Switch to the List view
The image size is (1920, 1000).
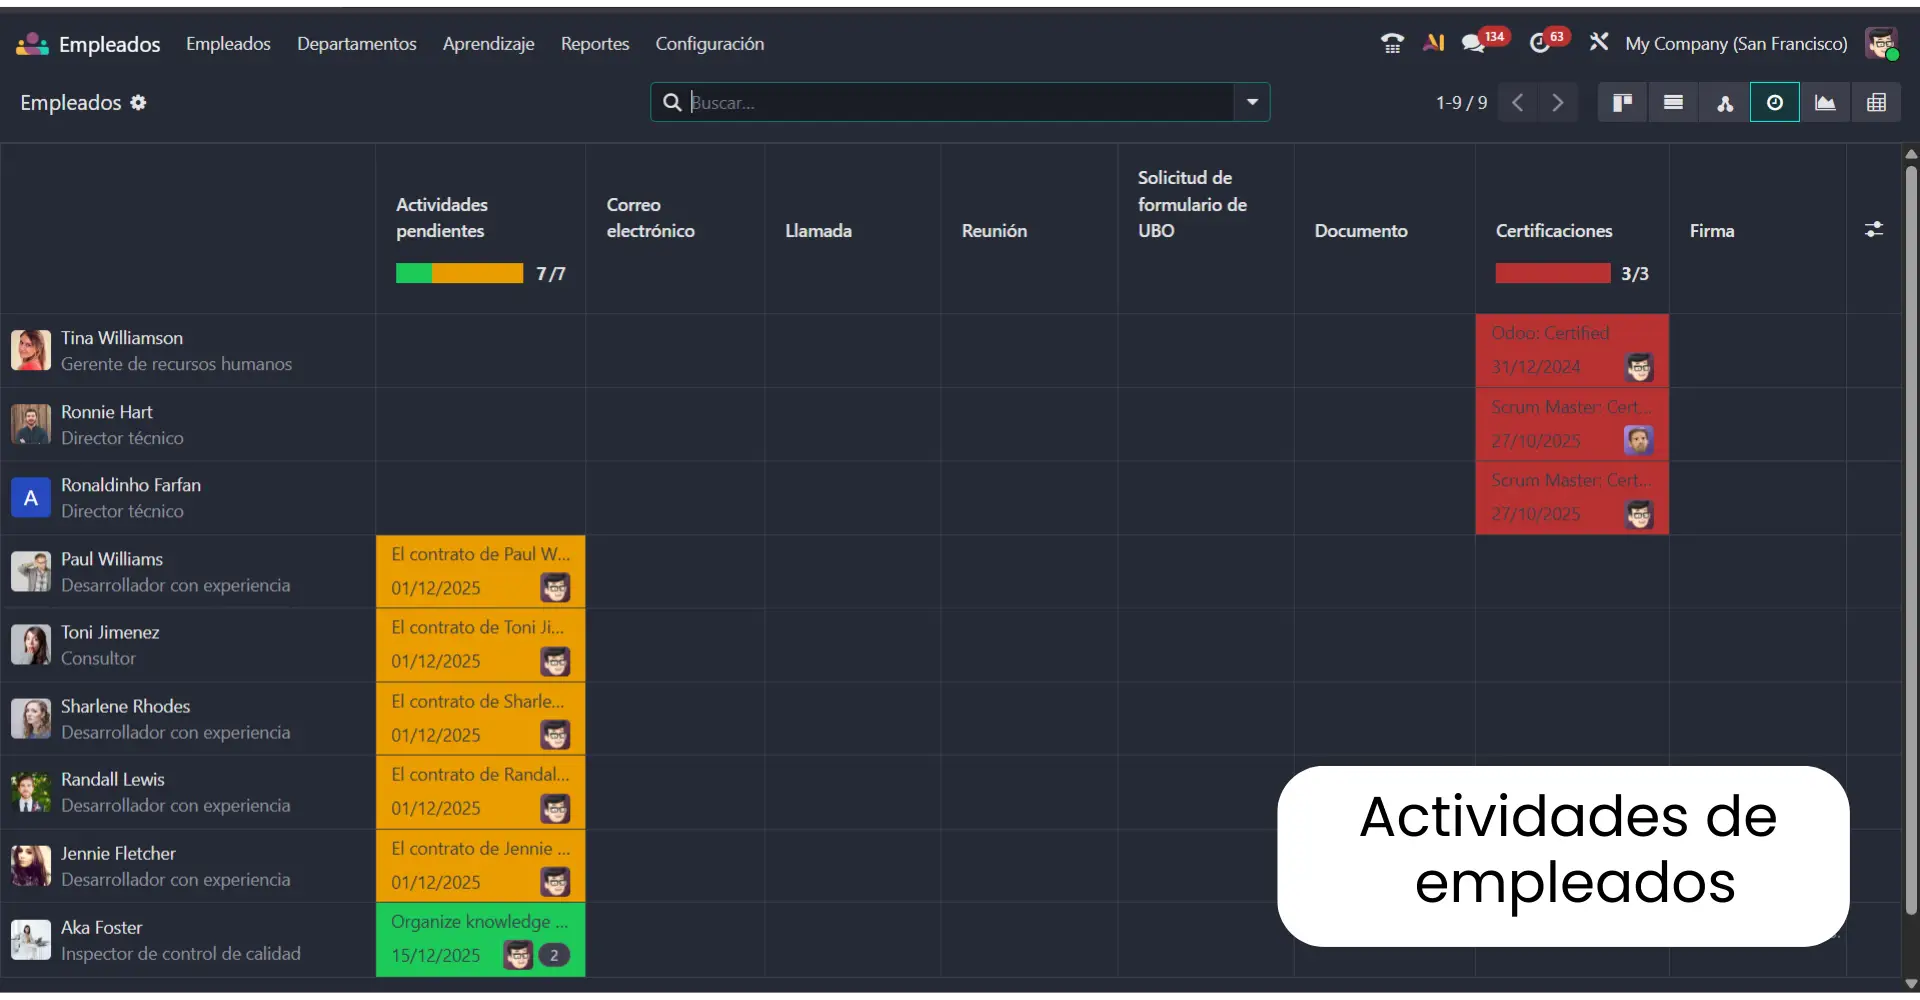[x=1673, y=102]
